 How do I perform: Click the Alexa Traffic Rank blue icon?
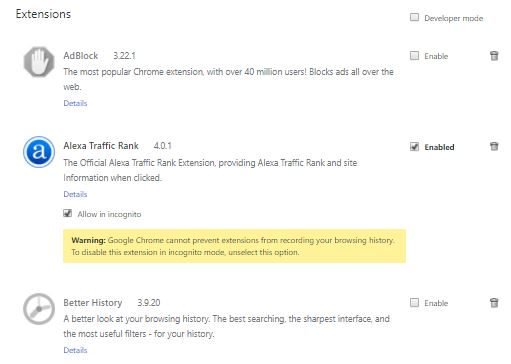pos(39,152)
